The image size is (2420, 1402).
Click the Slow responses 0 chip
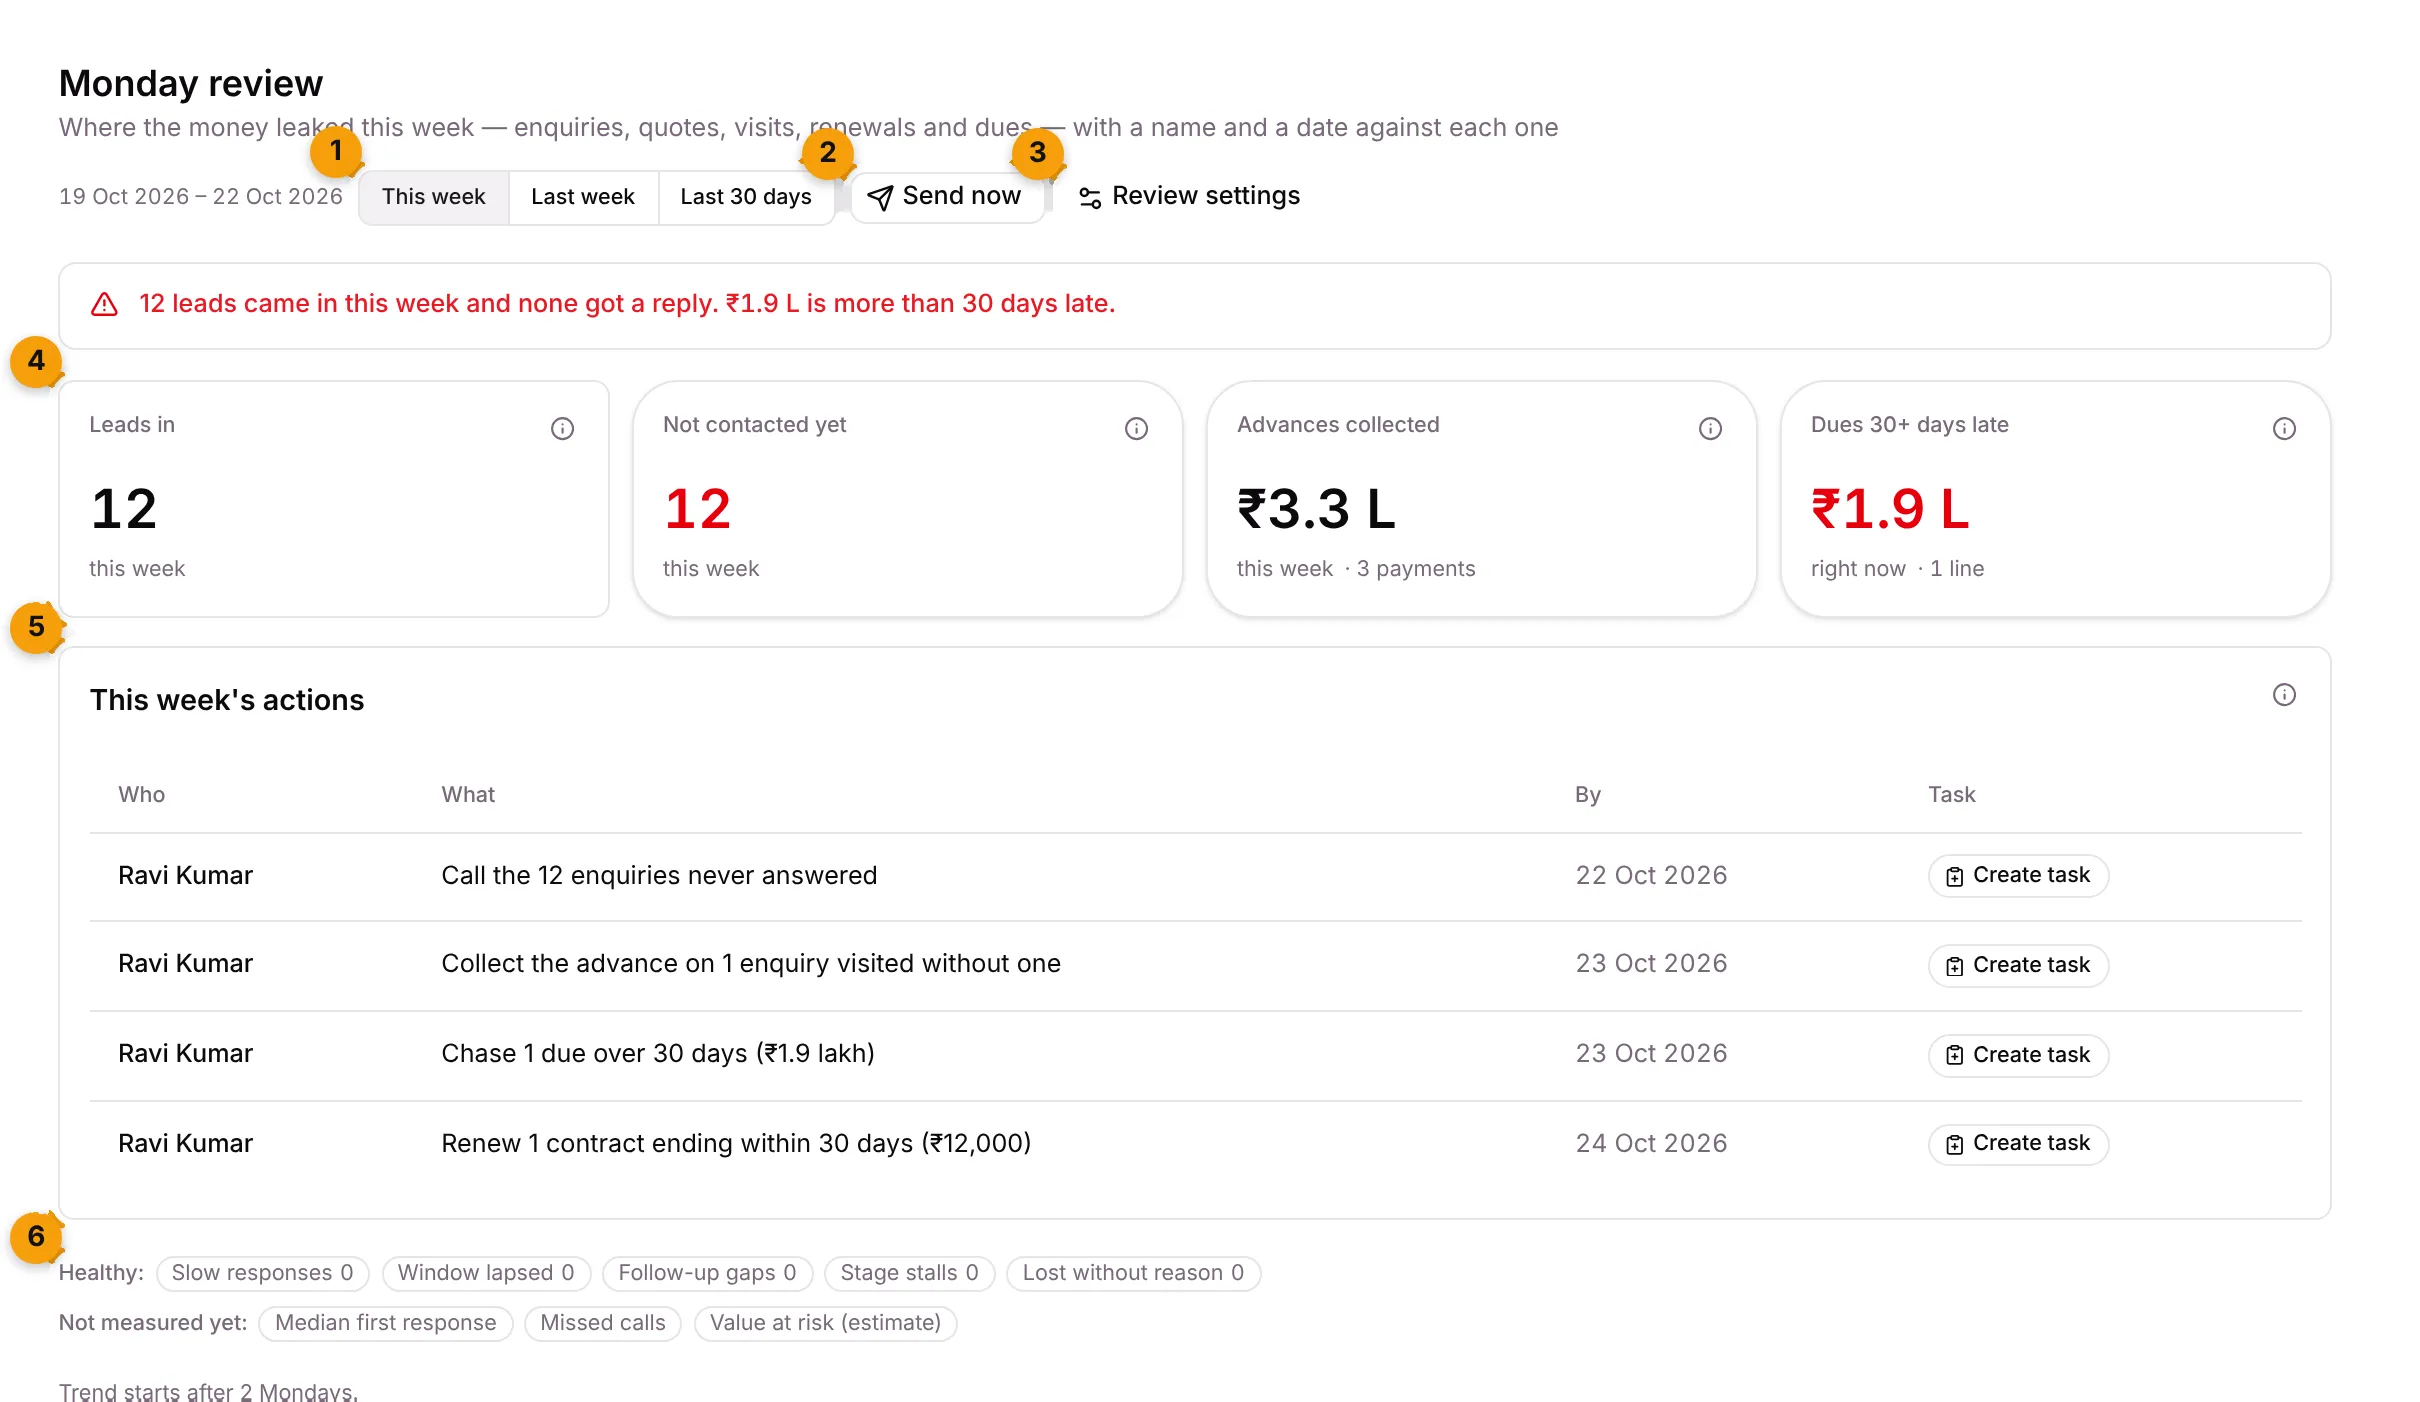(262, 1273)
